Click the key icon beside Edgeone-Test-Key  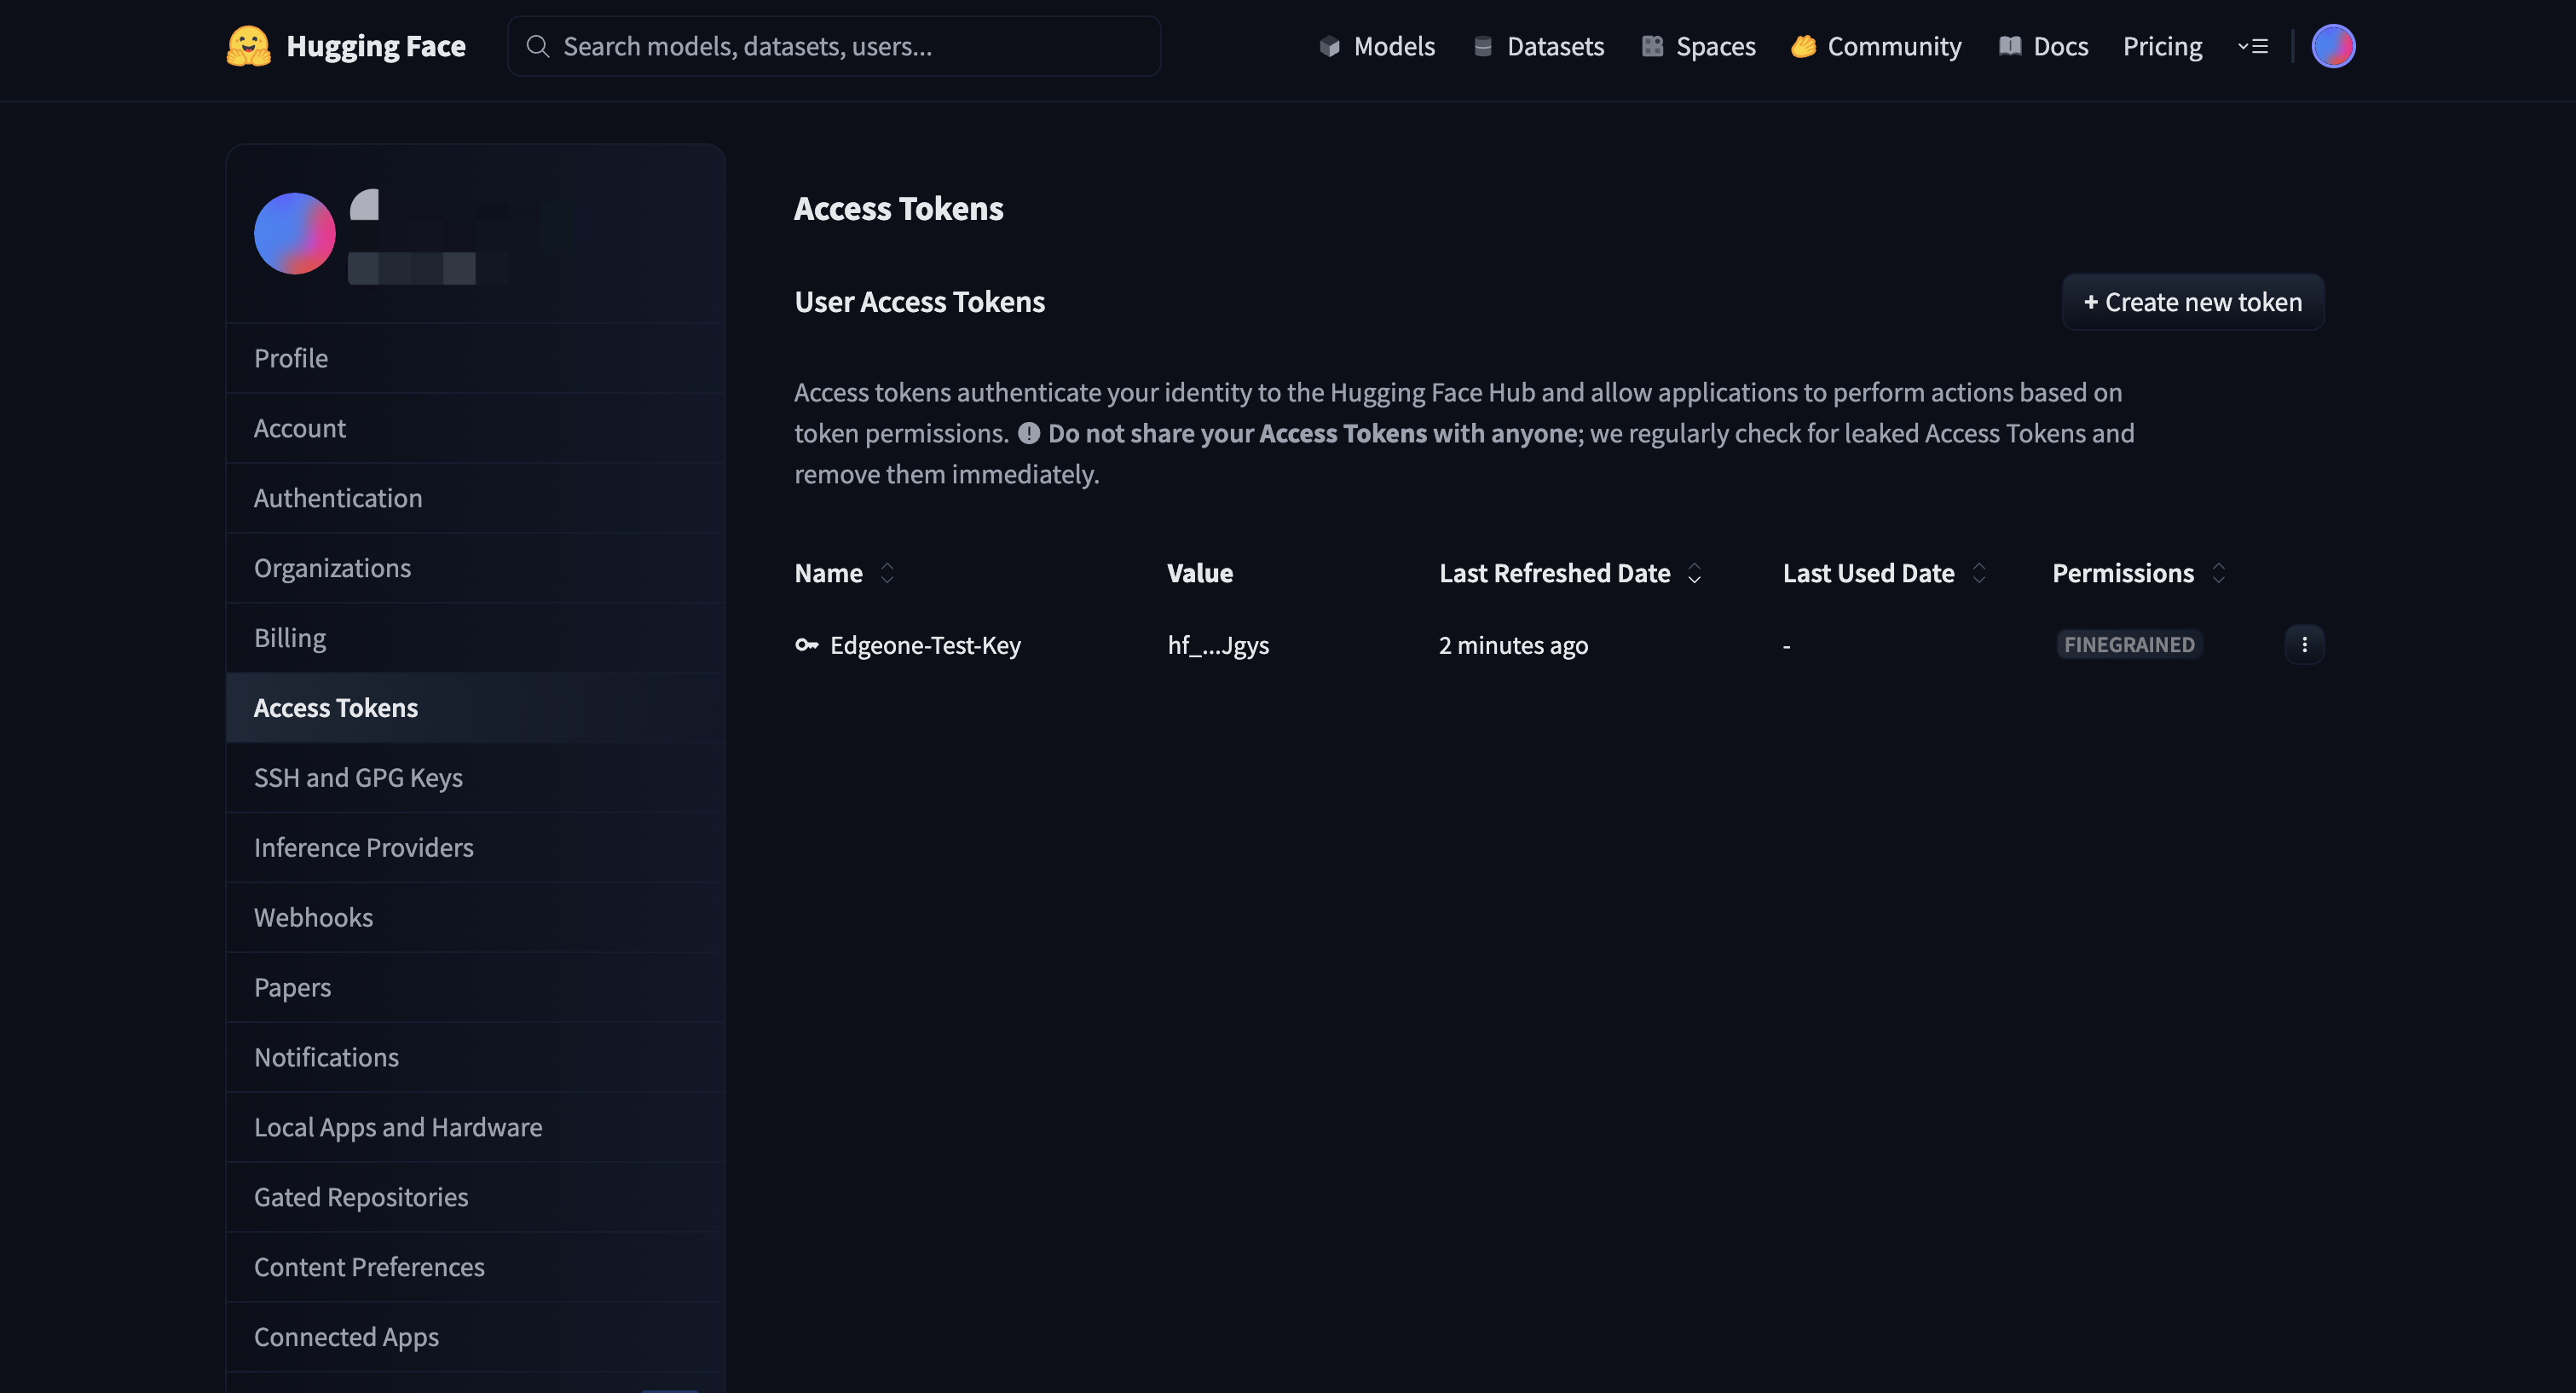pyautogui.click(x=806, y=645)
